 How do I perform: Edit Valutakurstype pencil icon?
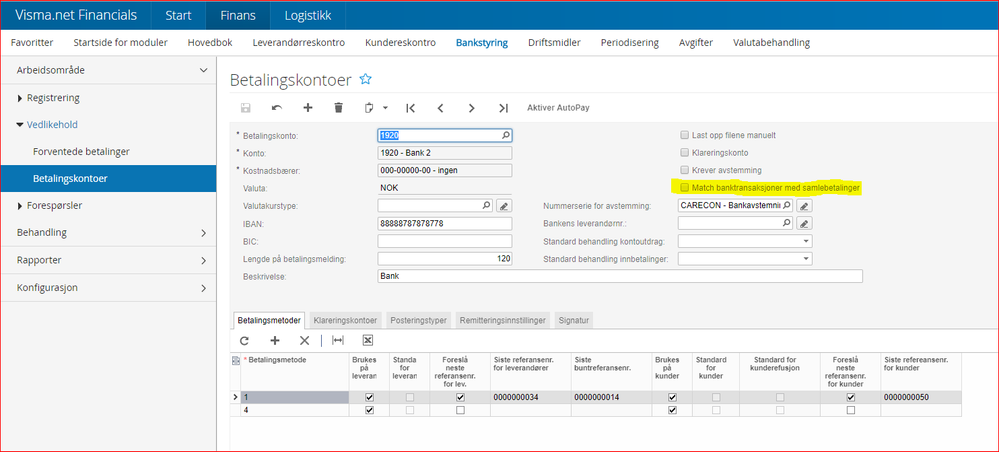tap(504, 206)
